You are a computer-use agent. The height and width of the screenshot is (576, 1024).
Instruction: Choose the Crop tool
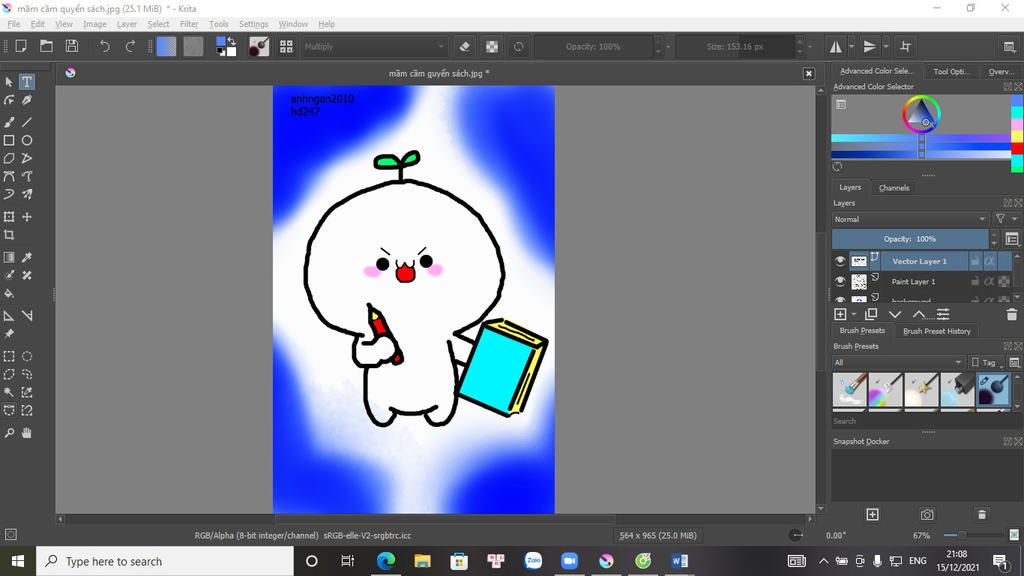click(8, 235)
